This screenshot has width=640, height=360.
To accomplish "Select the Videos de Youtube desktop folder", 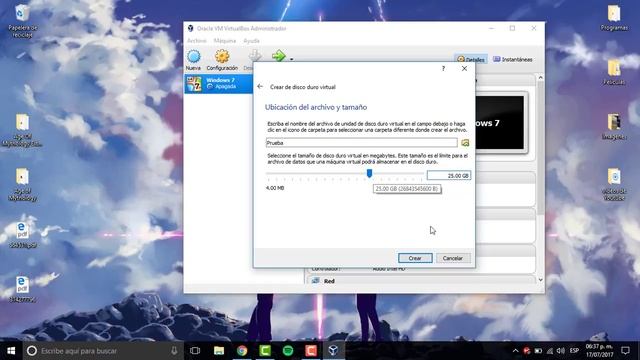I will [x=614, y=184].
